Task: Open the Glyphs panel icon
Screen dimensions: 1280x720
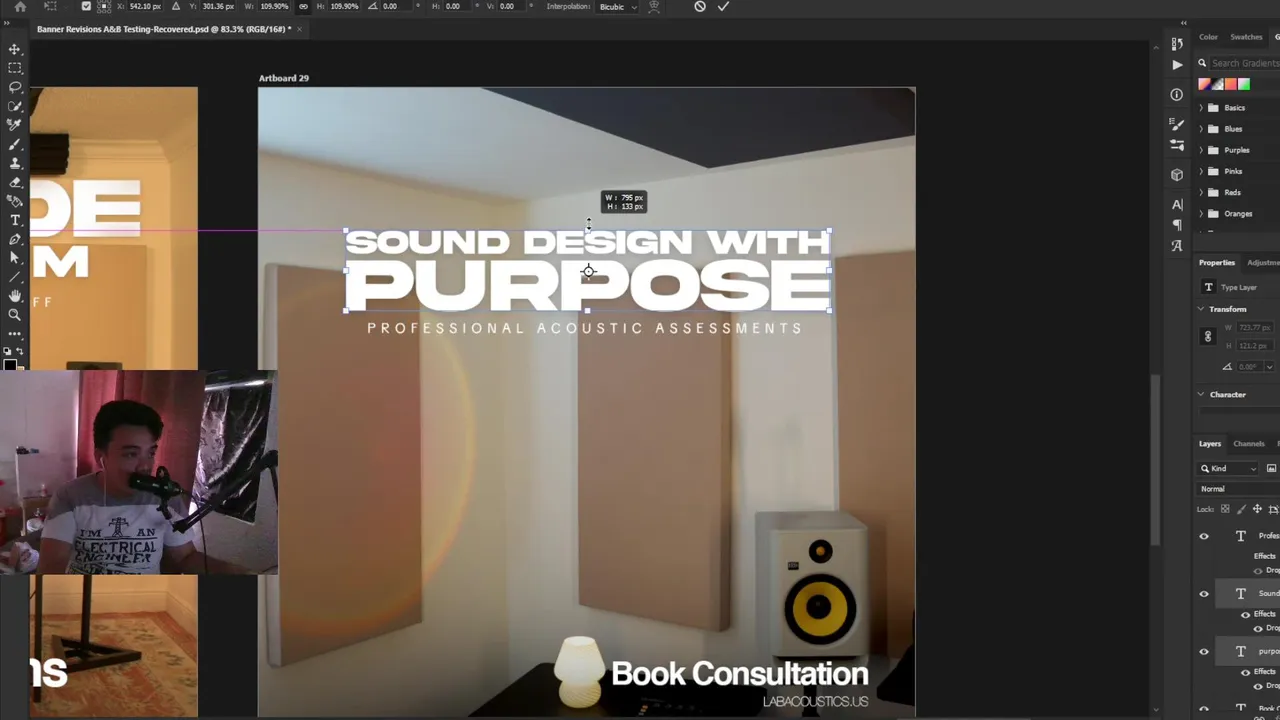Action: tap(1177, 245)
